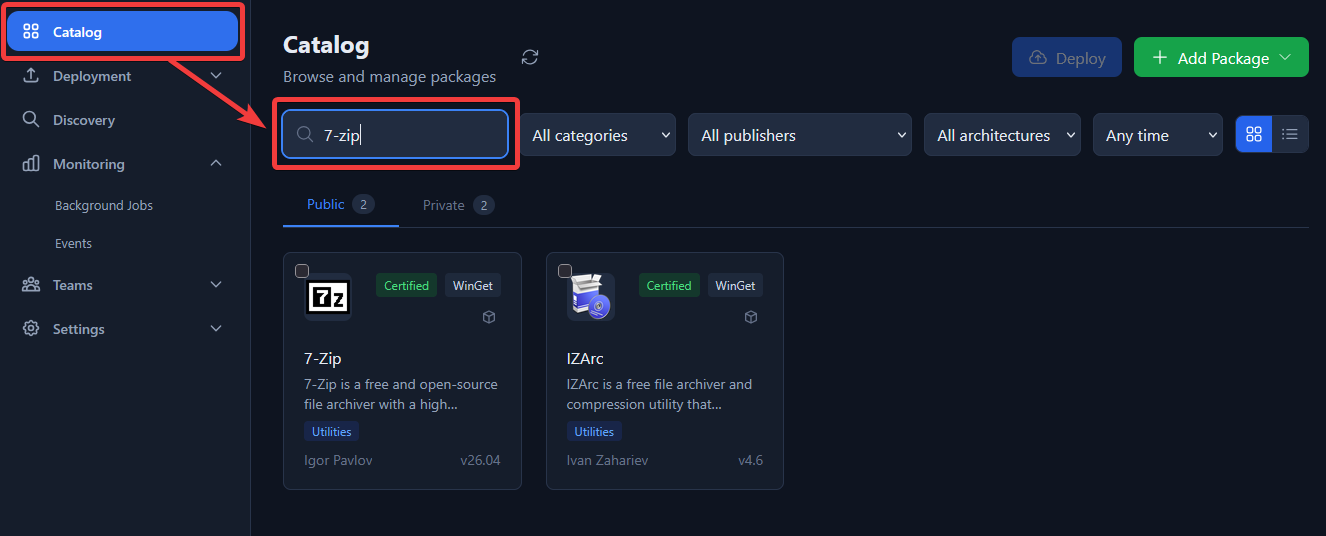Switch to the Private tab
This screenshot has height=536, width=1326.
(x=458, y=205)
